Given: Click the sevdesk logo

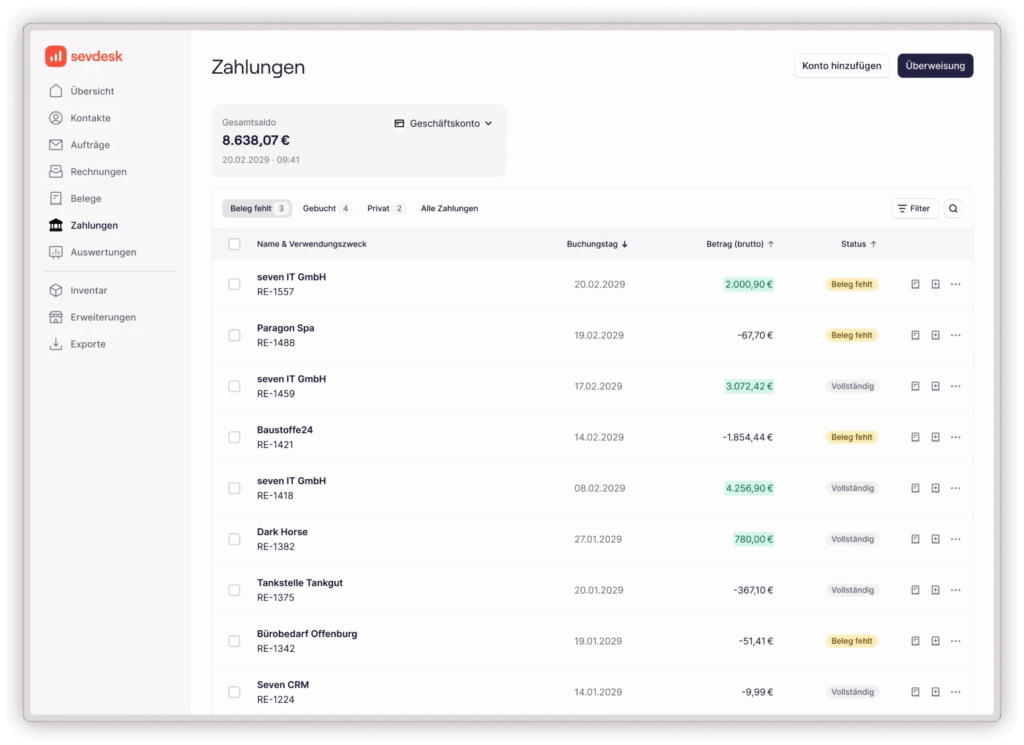Looking at the screenshot, I should point(84,57).
